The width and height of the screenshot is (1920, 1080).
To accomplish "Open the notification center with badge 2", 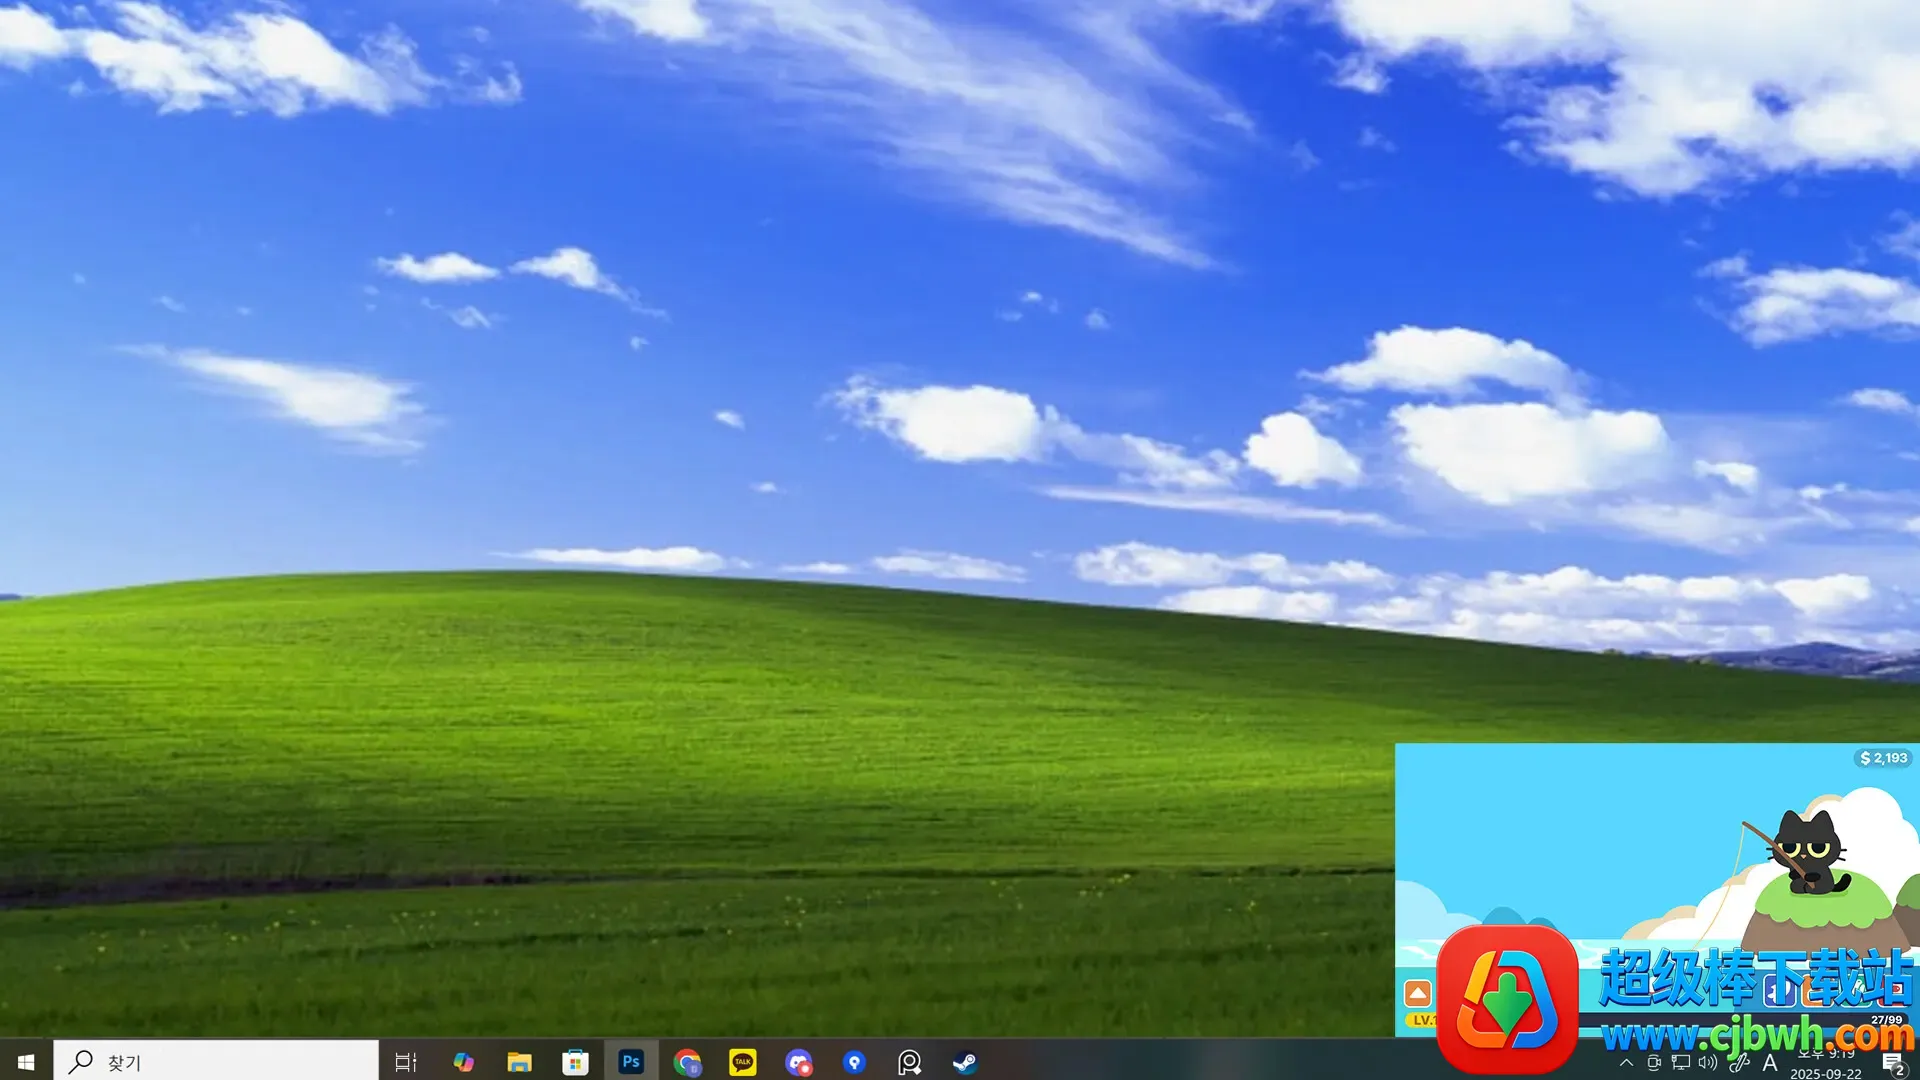I will [1893, 1064].
